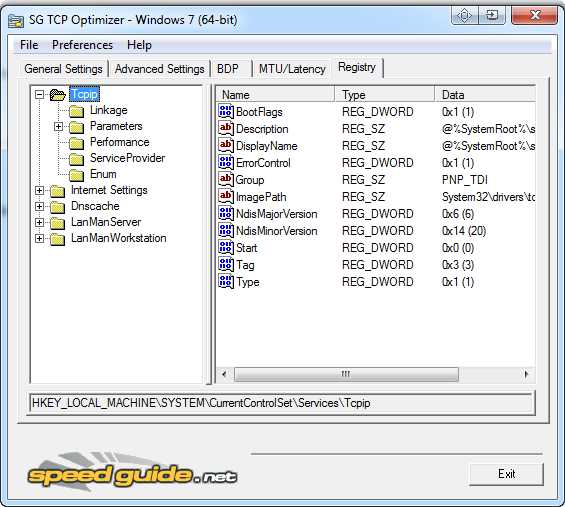
Task: Click the SG TCP Optimizer title bar icon
Action: (x=16, y=21)
